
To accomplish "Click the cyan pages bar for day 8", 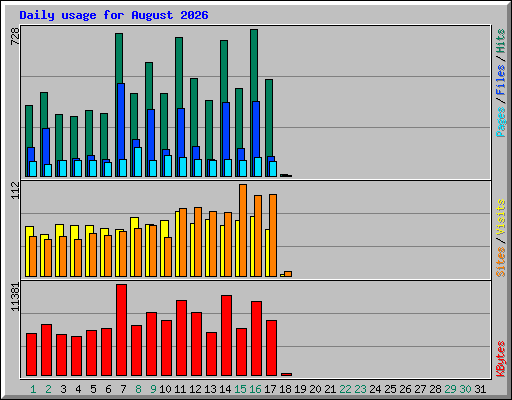I will tap(138, 162).
